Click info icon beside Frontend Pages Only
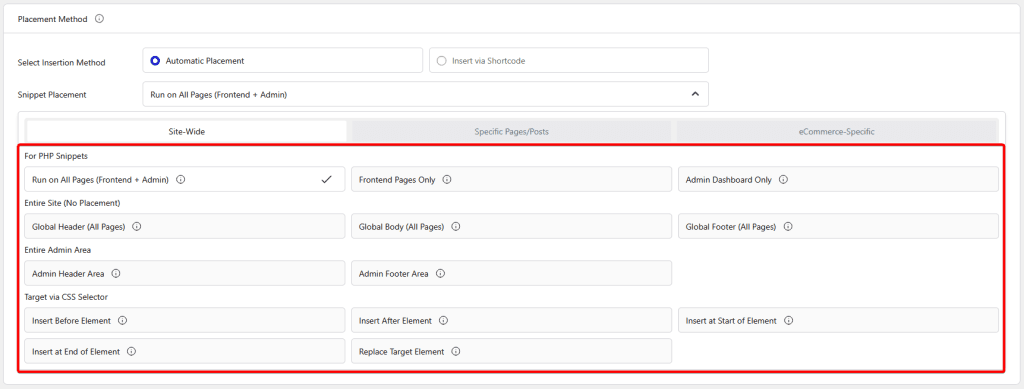Viewport: 1024px width, 389px height. coord(447,179)
